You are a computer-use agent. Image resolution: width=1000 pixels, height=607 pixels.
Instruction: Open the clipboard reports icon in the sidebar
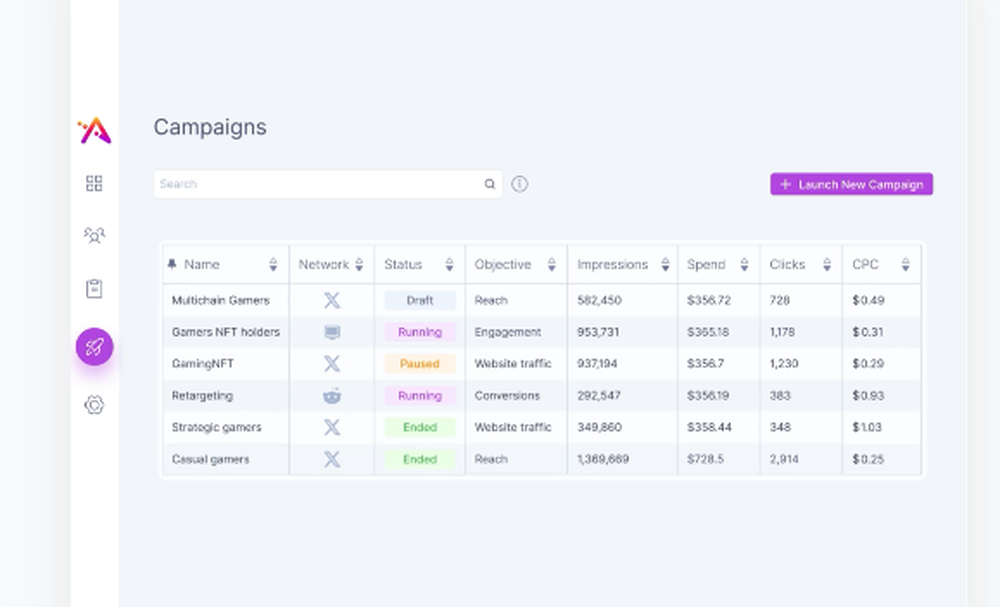tap(94, 287)
